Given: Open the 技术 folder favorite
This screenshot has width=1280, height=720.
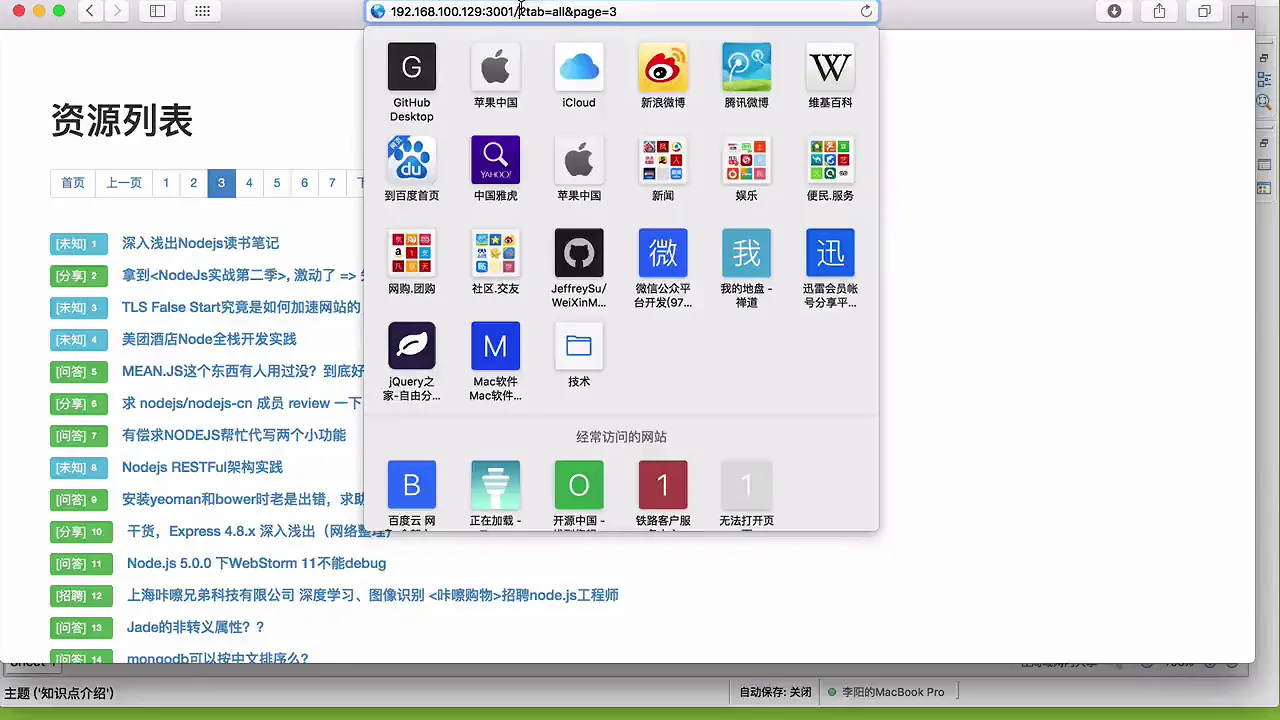Looking at the screenshot, I should [579, 346].
